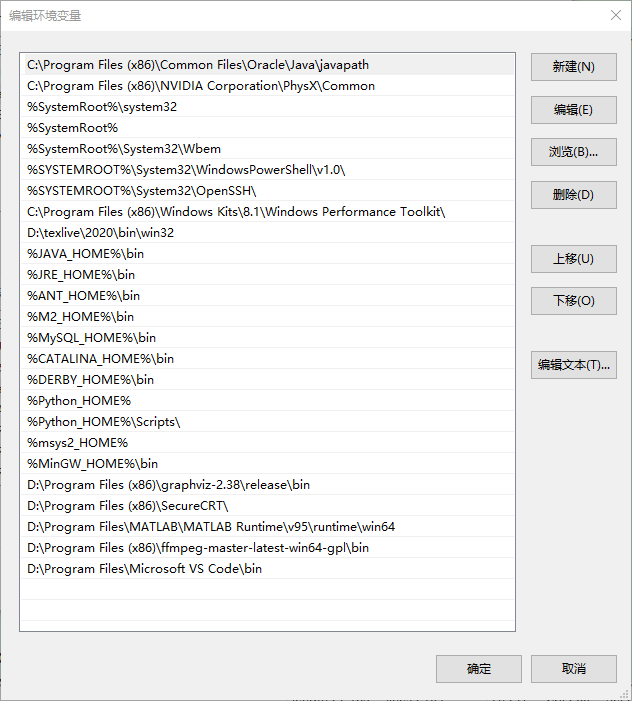Select the %msys2_HOME% entry
Screen dimensions: 632x701
[x=267, y=443]
